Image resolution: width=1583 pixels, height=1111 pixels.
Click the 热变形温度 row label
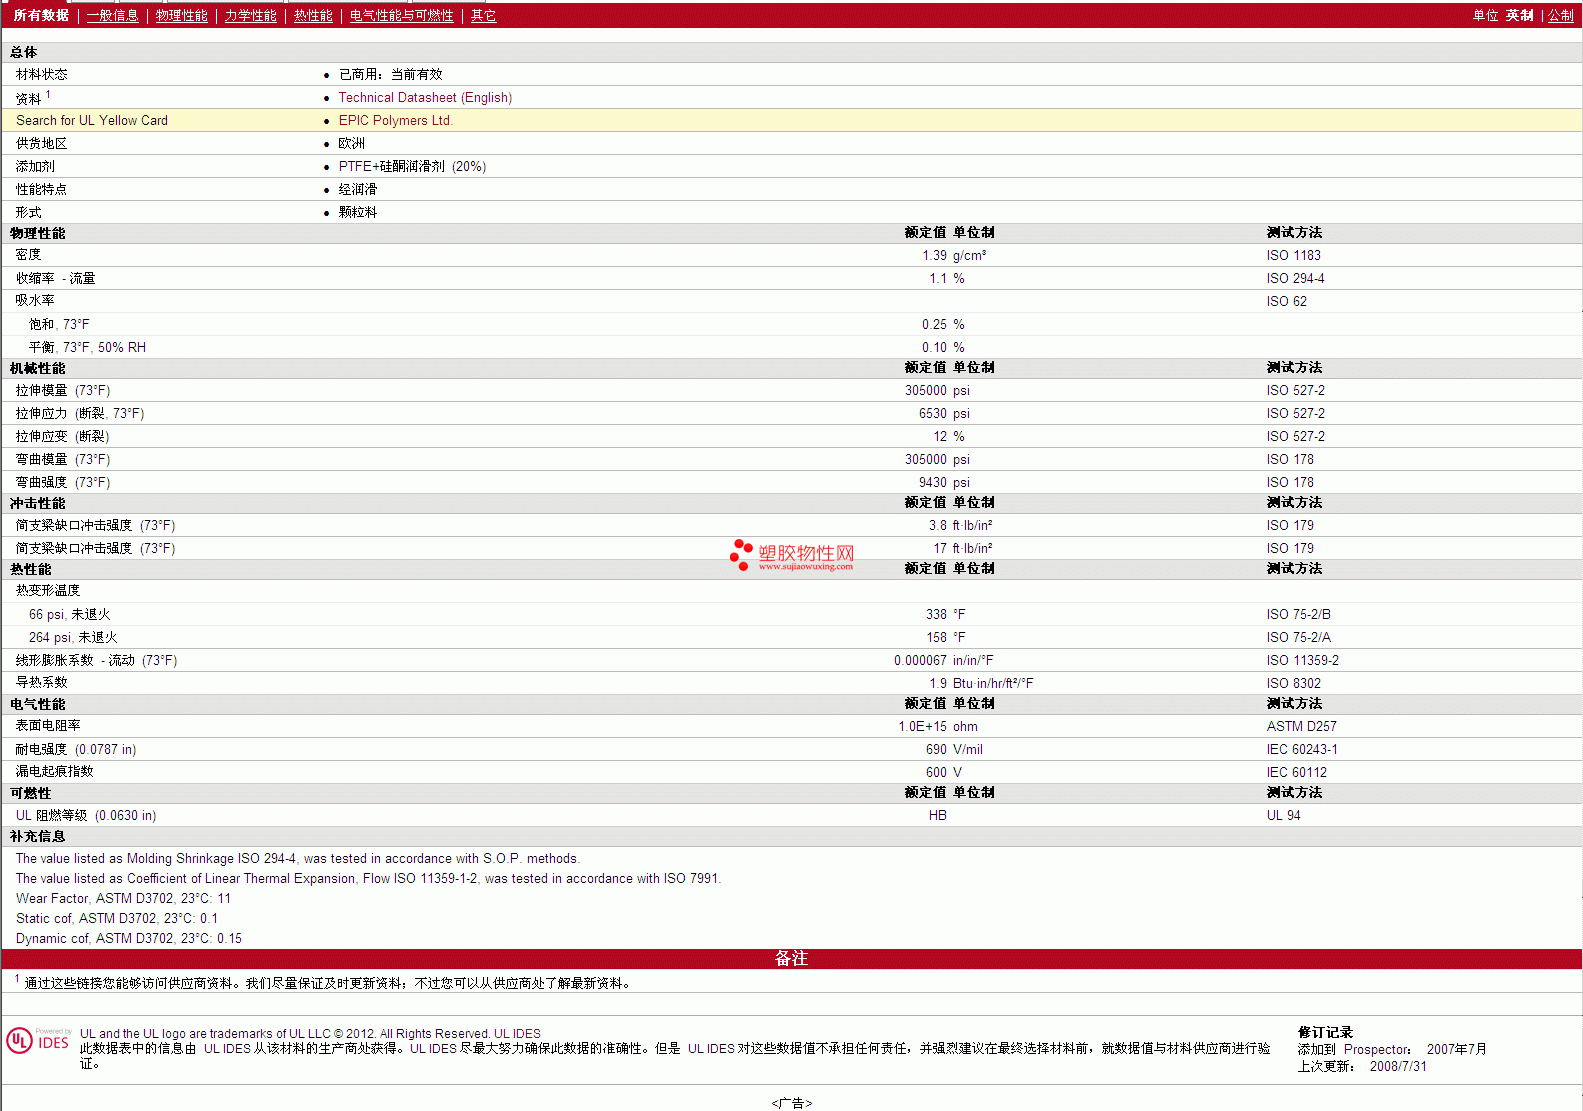click(48, 591)
